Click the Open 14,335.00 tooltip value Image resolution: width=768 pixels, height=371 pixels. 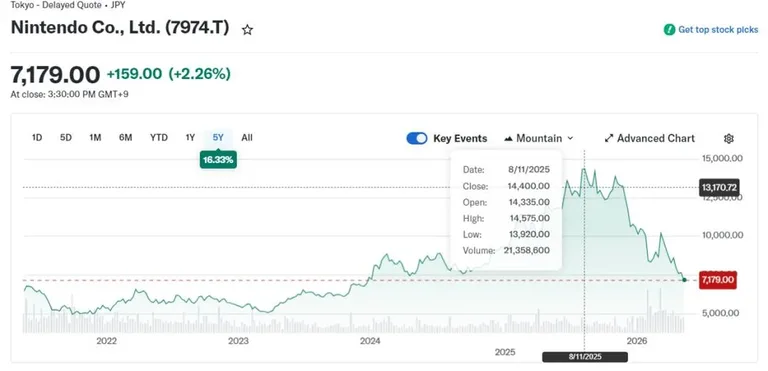[528, 202]
